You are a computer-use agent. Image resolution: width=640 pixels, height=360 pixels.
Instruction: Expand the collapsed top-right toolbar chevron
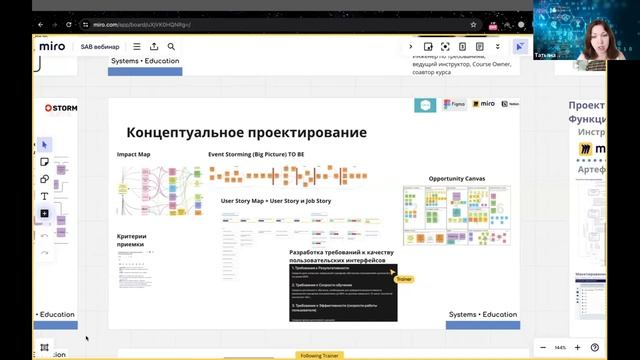tap(411, 47)
